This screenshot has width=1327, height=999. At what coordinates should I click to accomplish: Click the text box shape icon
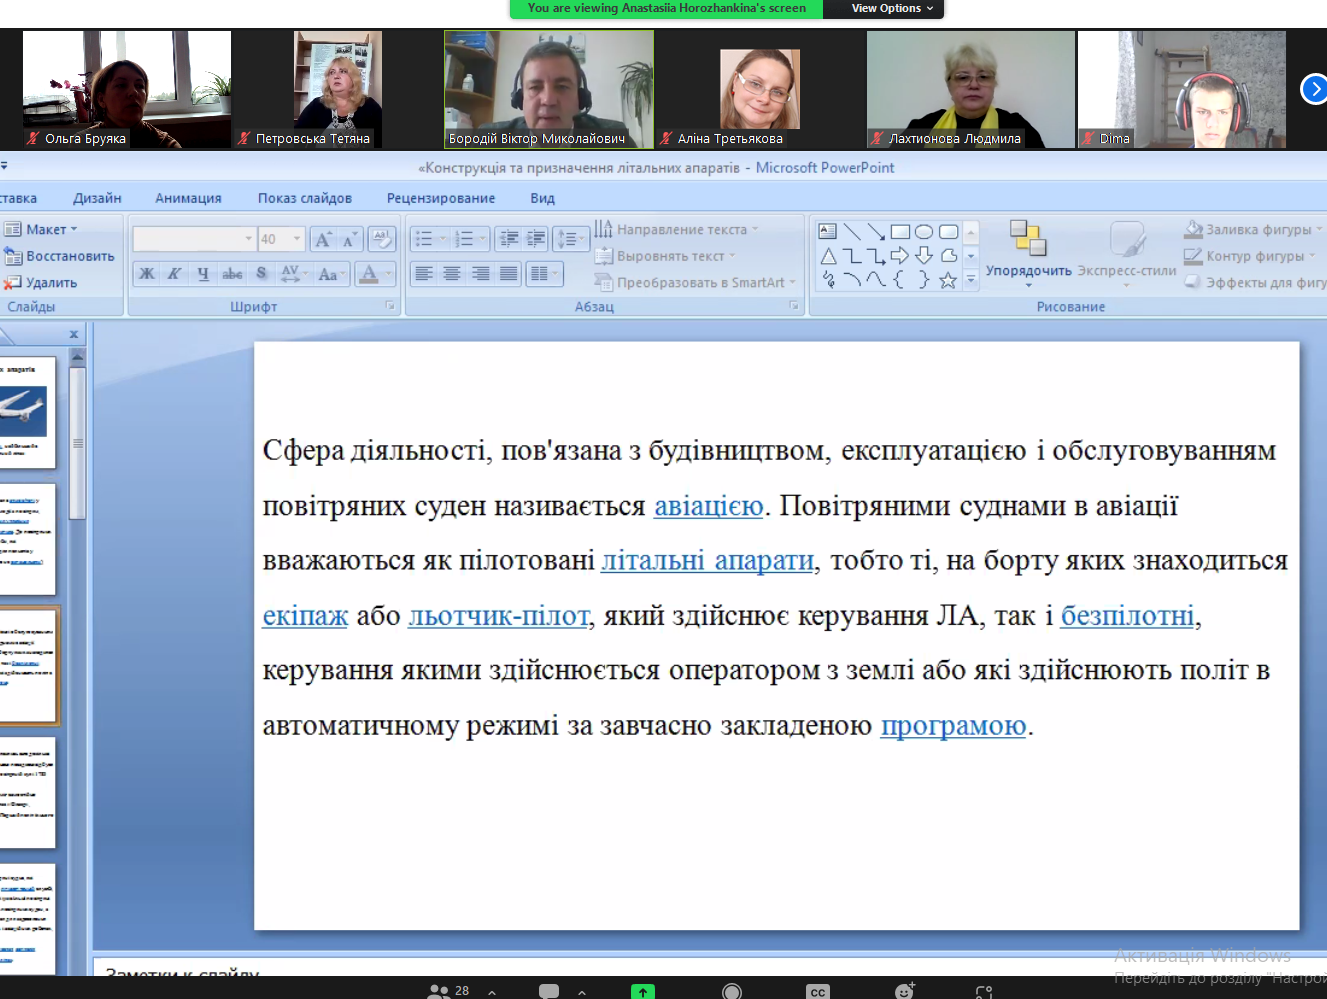coord(828,232)
